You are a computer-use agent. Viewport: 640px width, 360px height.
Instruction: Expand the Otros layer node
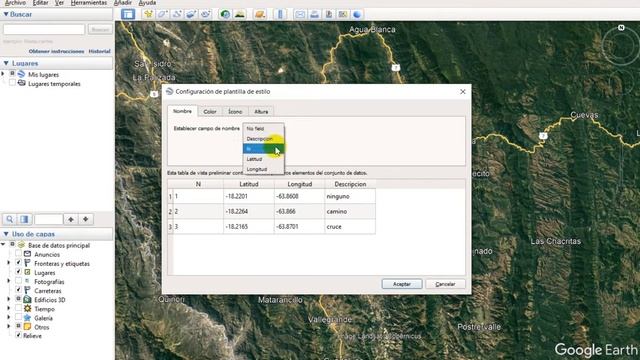pyautogui.click(x=9, y=327)
